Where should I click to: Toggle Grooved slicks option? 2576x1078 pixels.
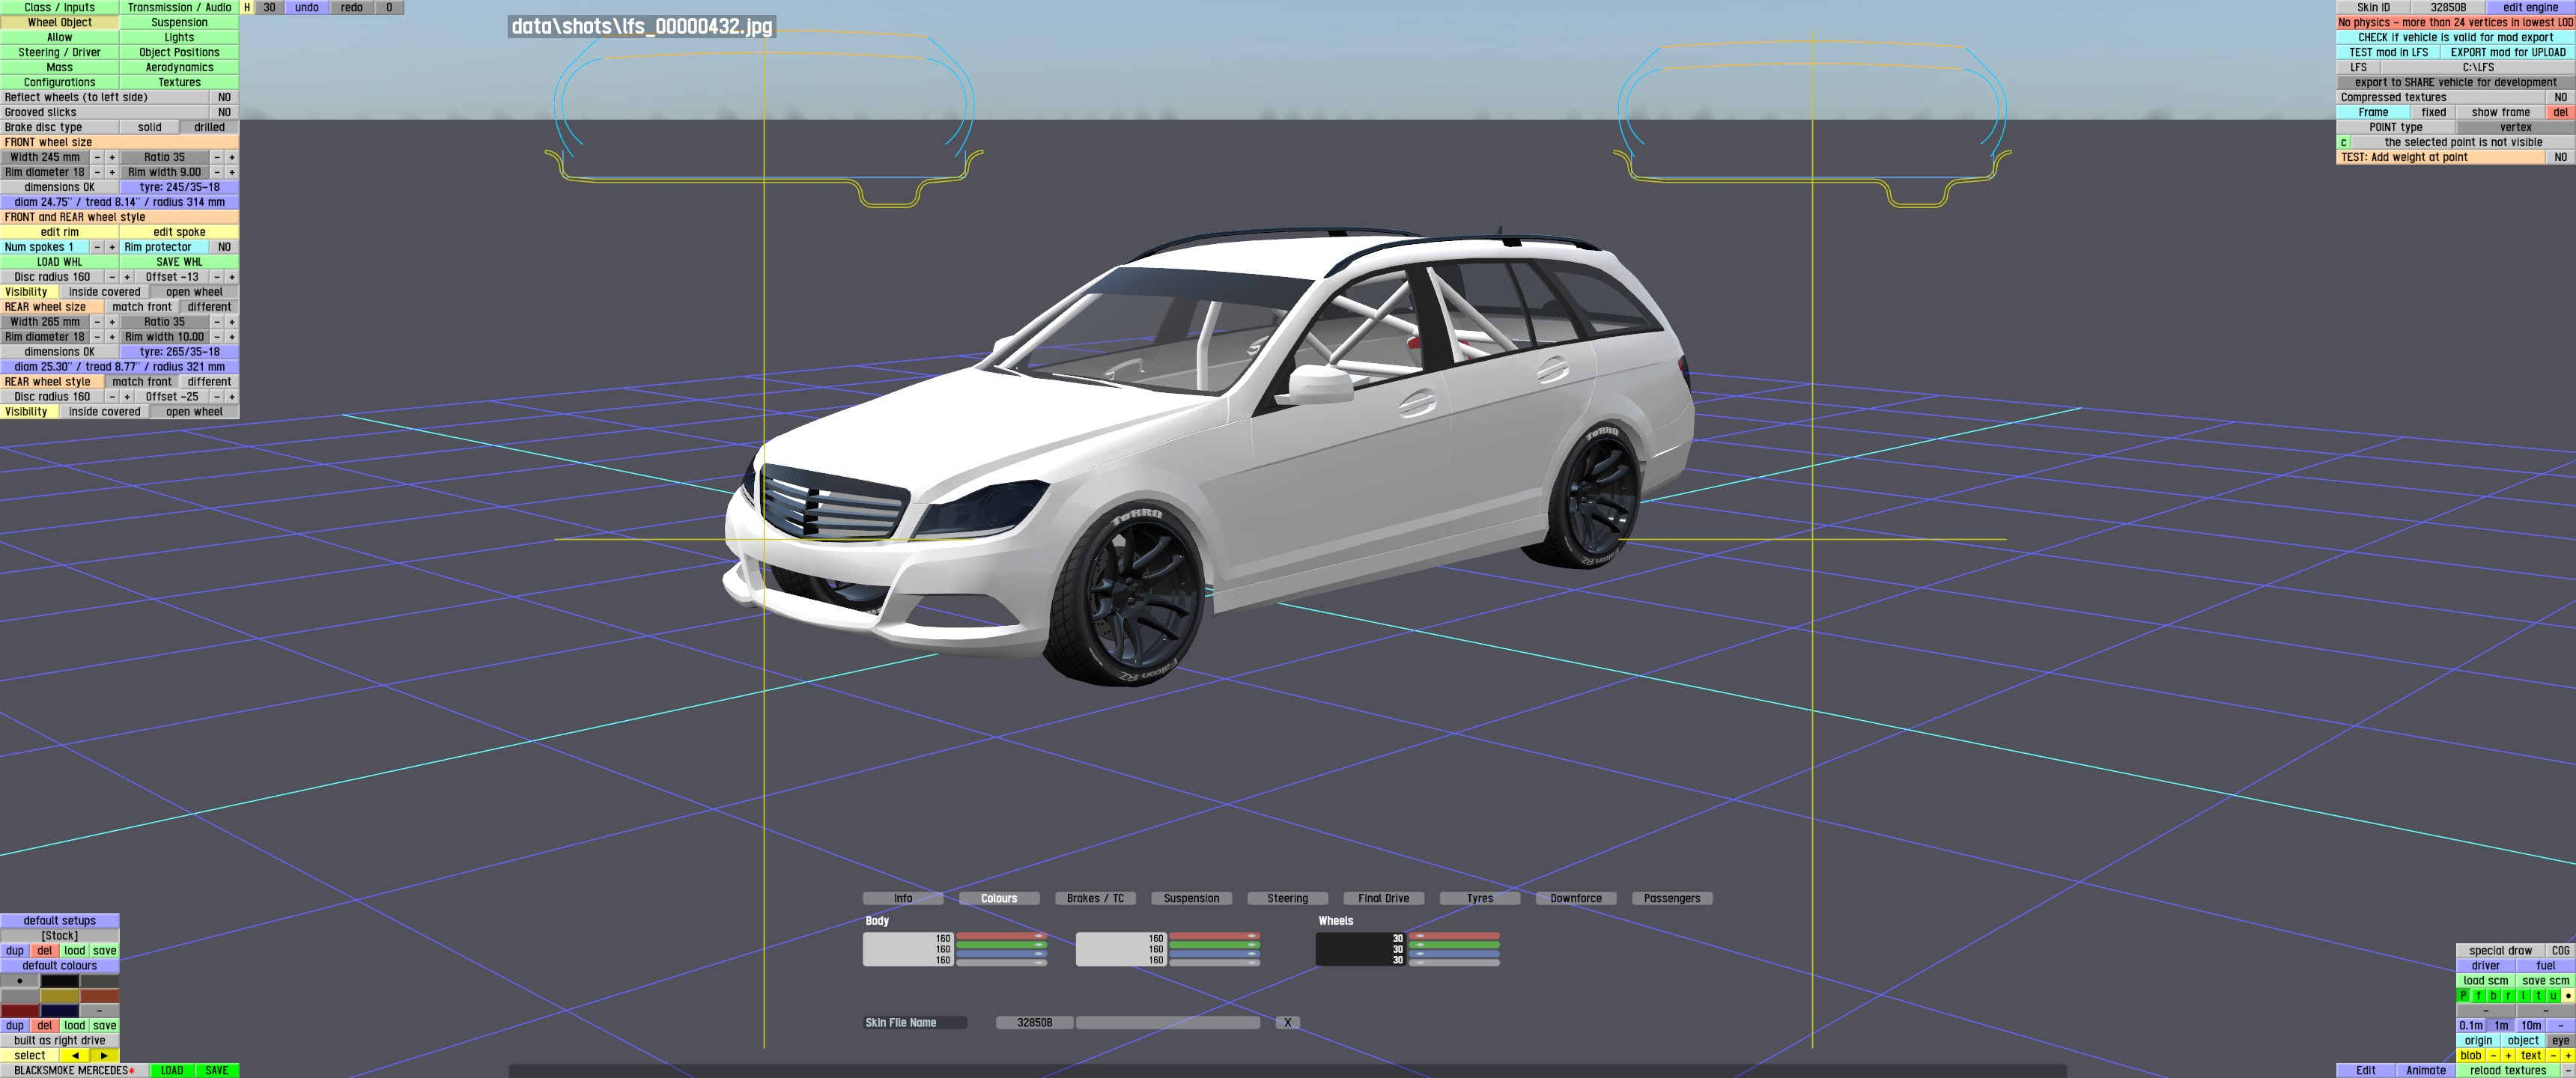[x=224, y=112]
